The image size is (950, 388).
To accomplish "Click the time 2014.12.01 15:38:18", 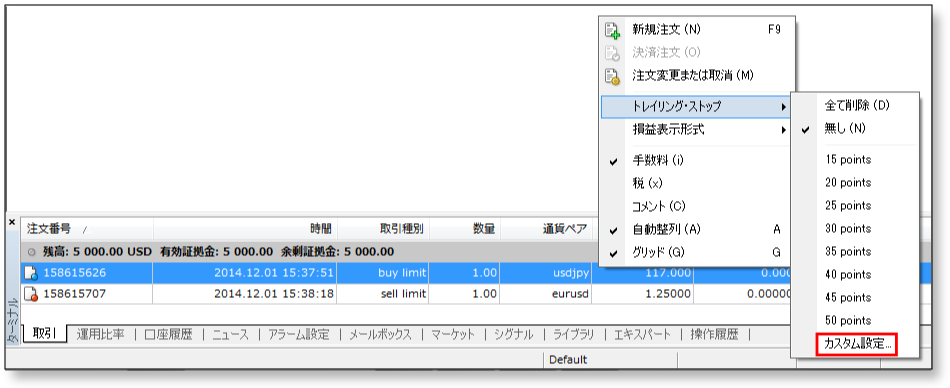I will coord(274,295).
